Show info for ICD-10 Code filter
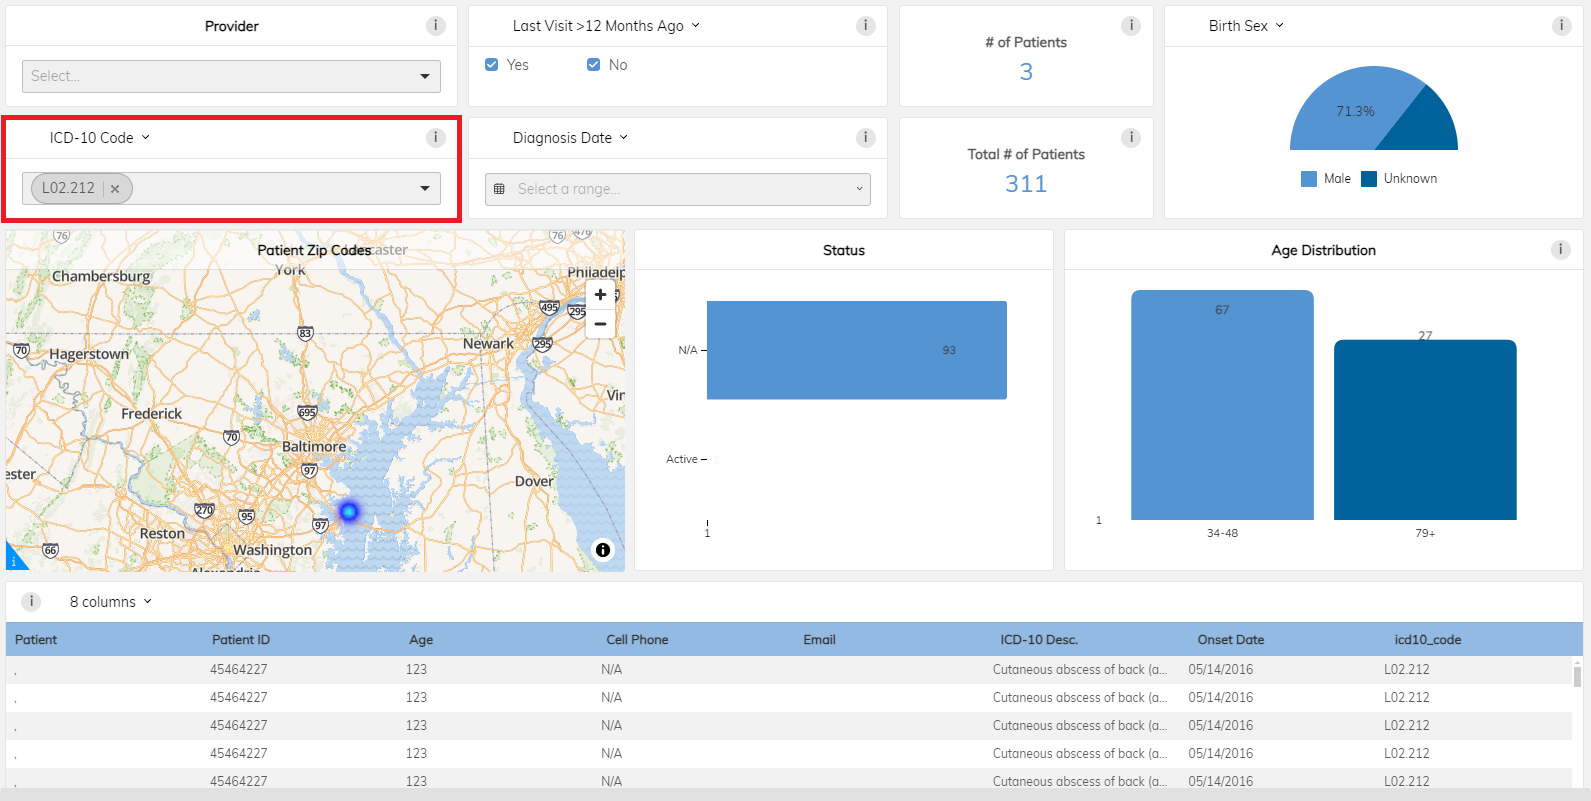Screen dimensions: 1591x801 [435, 138]
